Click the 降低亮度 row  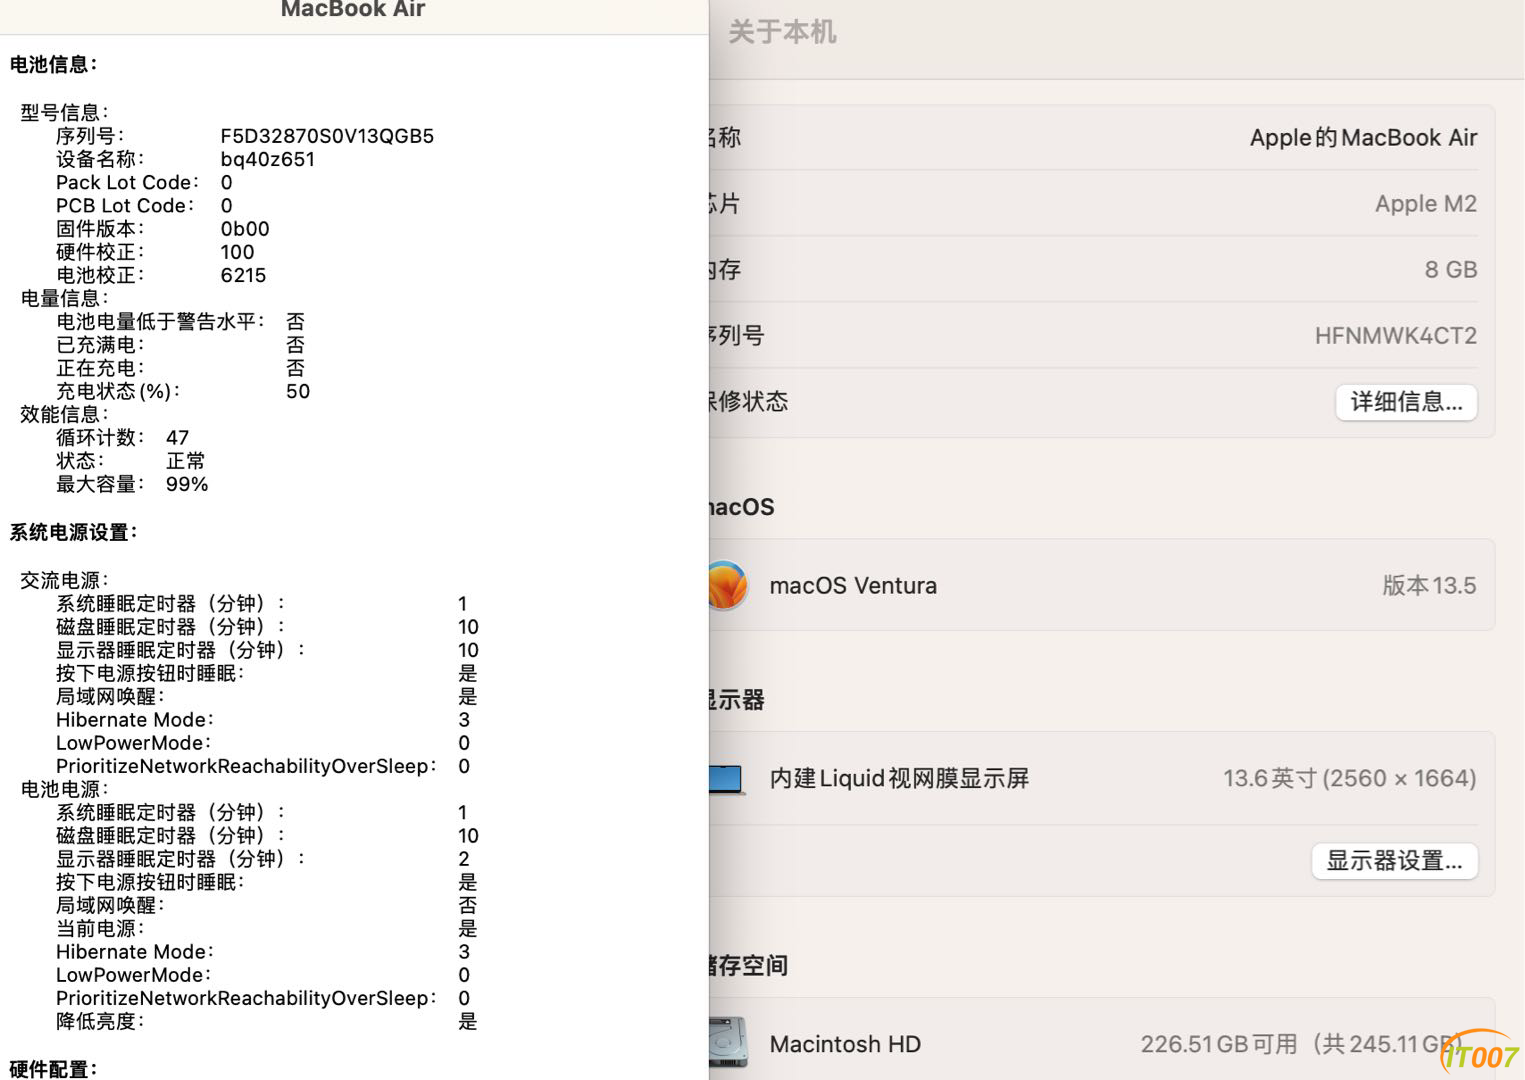tap(266, 1021)
